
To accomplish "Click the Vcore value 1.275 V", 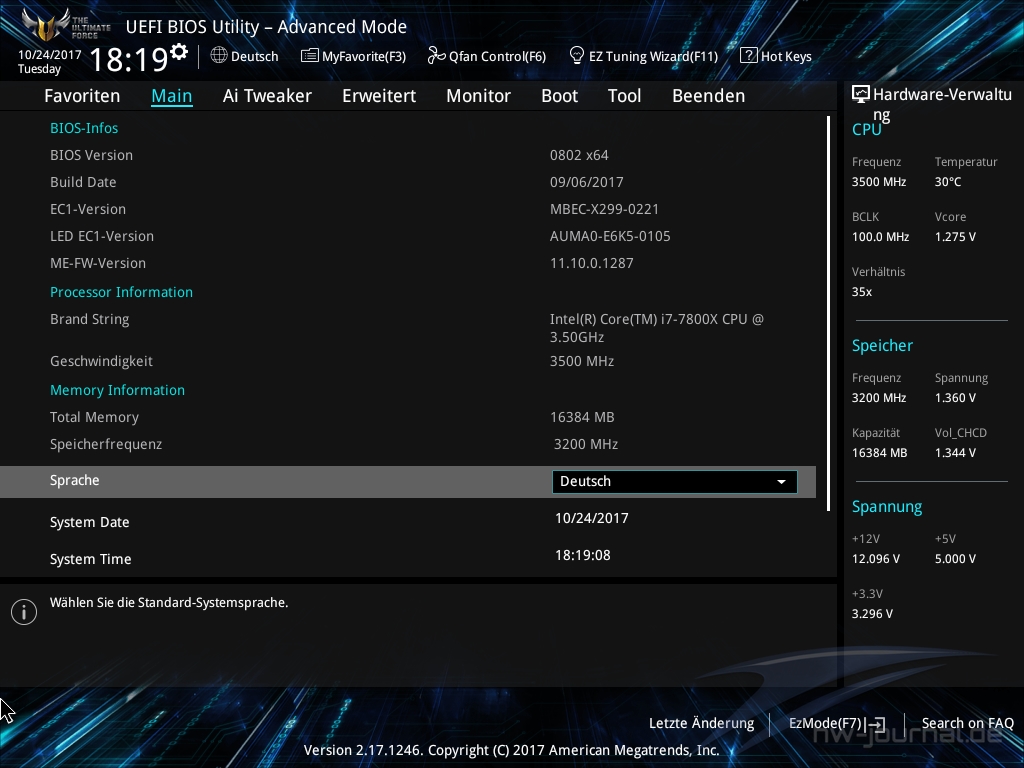I will (955, 237).
